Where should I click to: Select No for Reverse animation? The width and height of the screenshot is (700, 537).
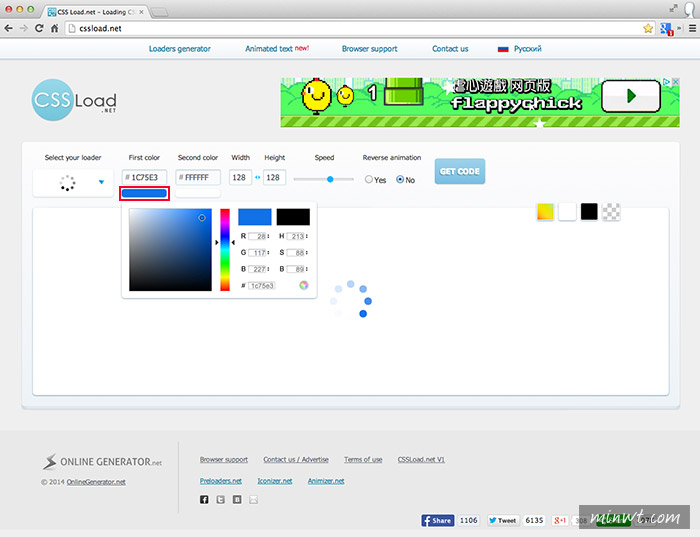tap(400, 180)
